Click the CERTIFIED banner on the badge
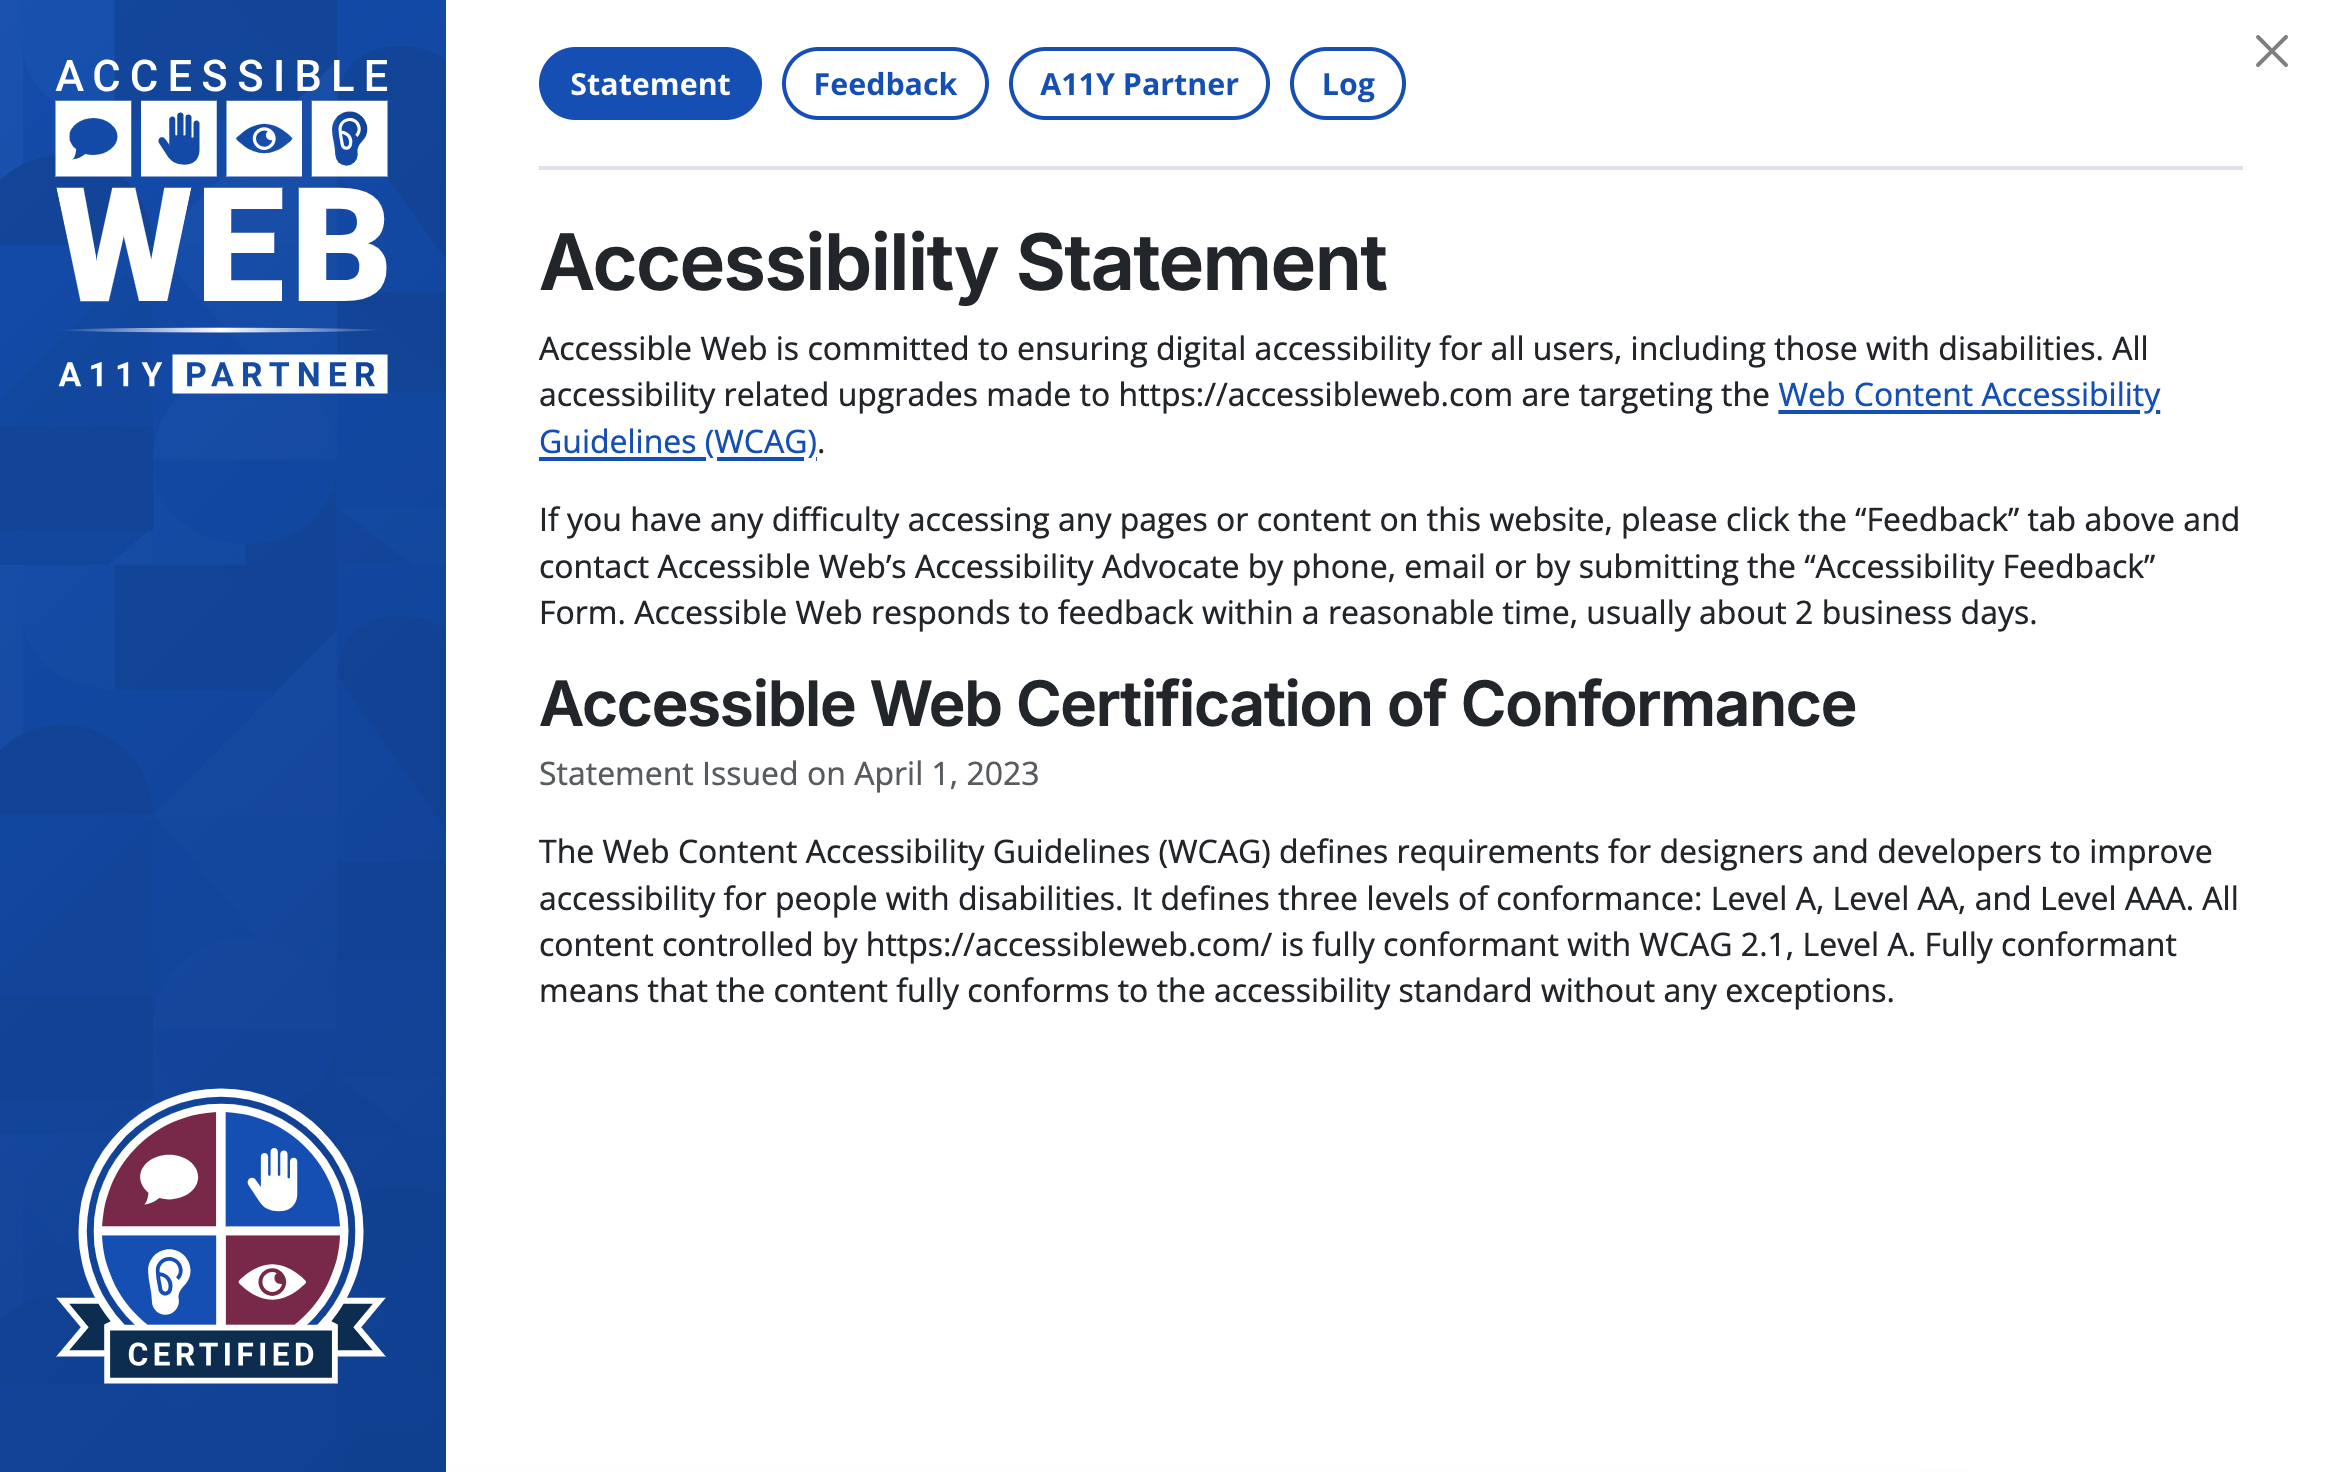The width and height of the screenshot is (2332, 1472). tap(221, 1354)
